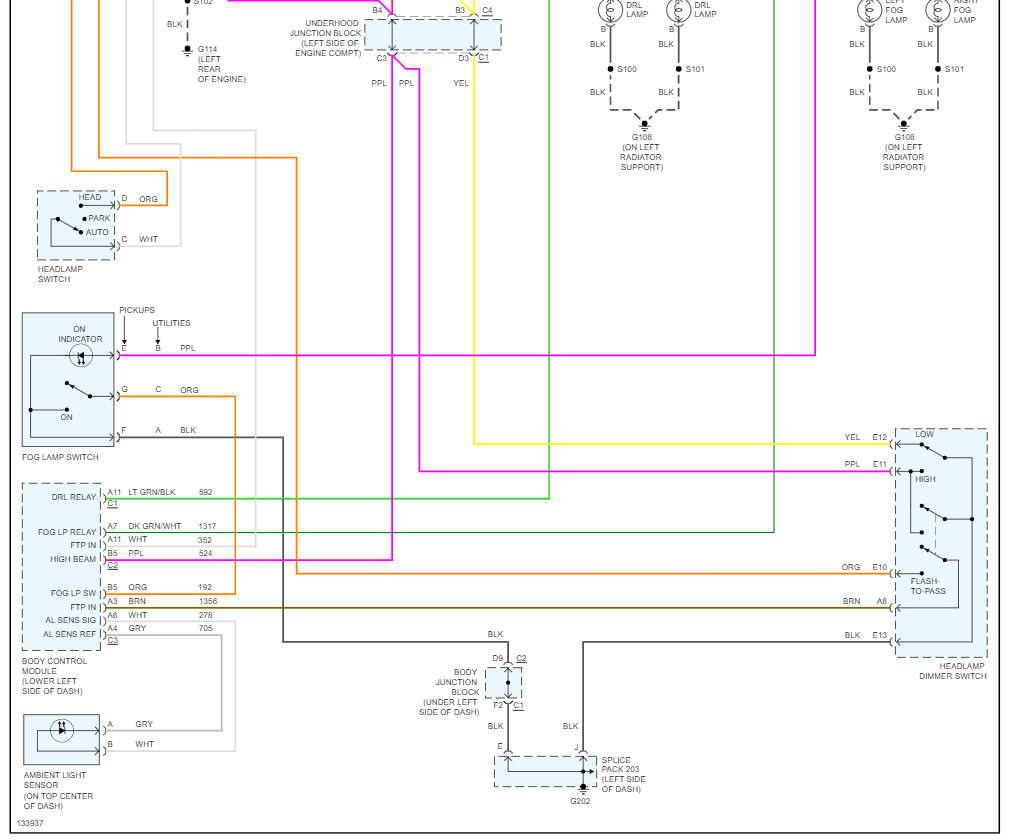Image resolution: width=1017 pixels, height=840 pixels.
Task: Click the diagram number 133937
Action: click(30, 823)
